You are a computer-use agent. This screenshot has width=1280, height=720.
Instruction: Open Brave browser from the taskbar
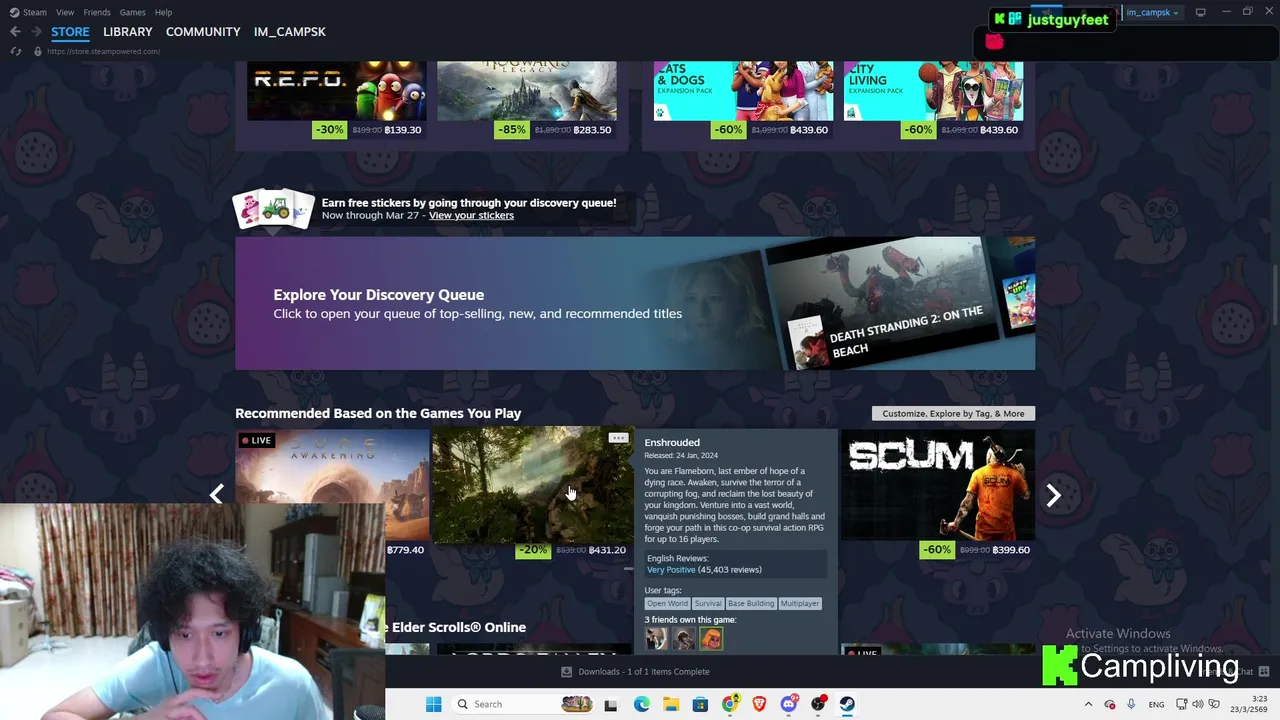tap(759, 704)
